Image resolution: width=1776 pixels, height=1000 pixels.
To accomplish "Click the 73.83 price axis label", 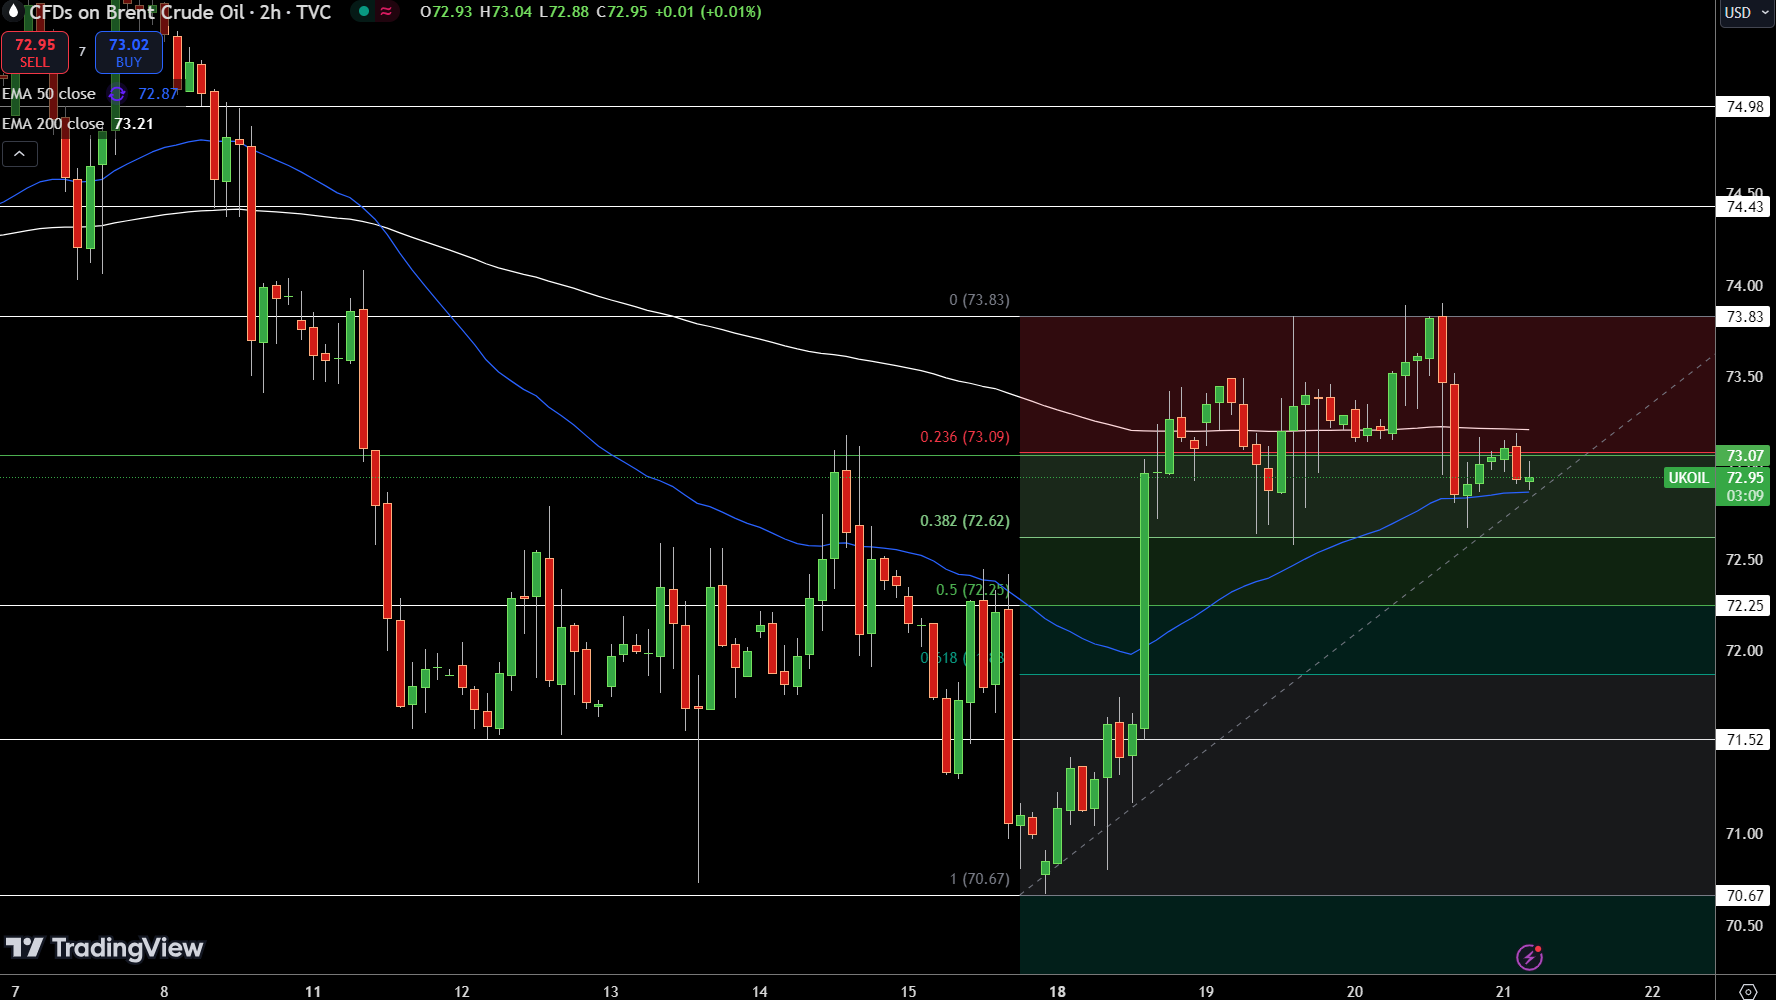I will click(1745, 317).
